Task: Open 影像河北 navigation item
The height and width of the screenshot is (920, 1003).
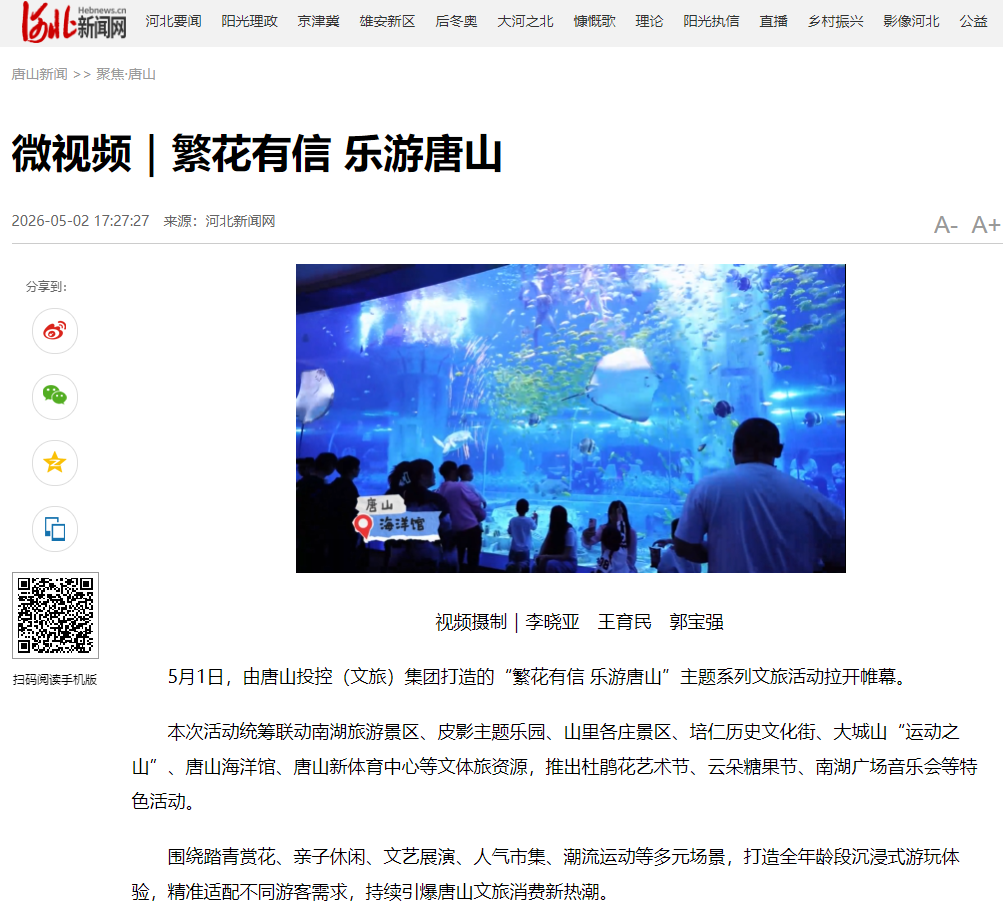Action: click(912, 22)
